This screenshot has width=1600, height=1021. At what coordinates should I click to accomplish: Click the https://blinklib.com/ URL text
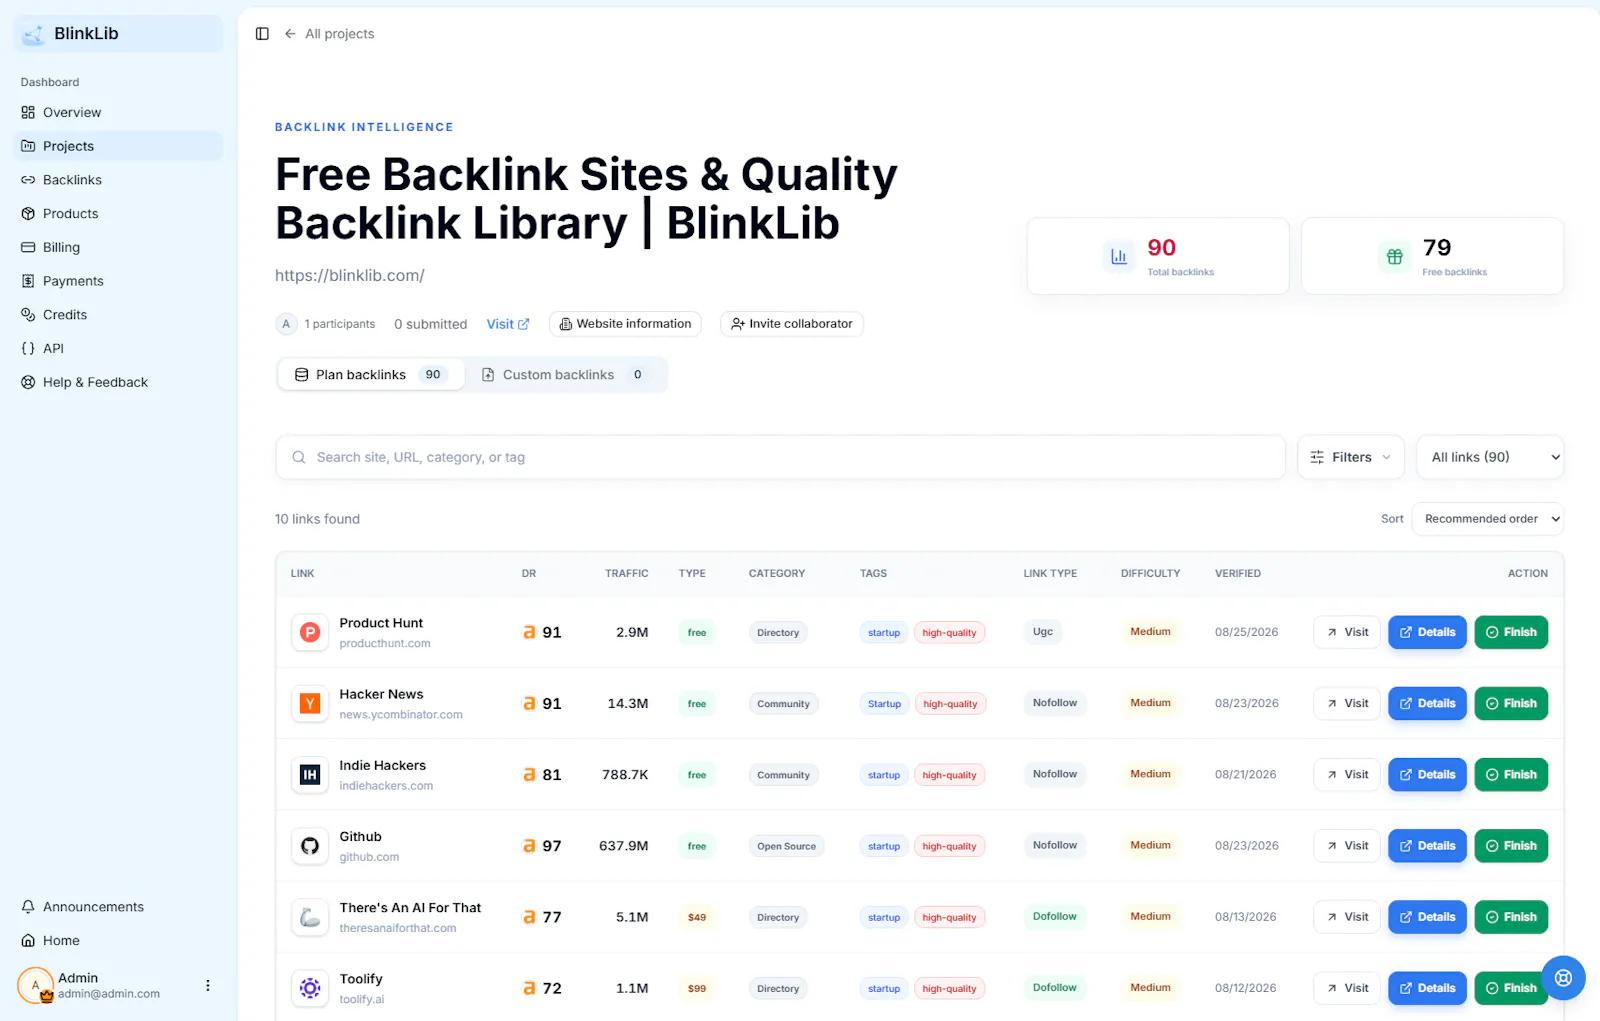350,276
